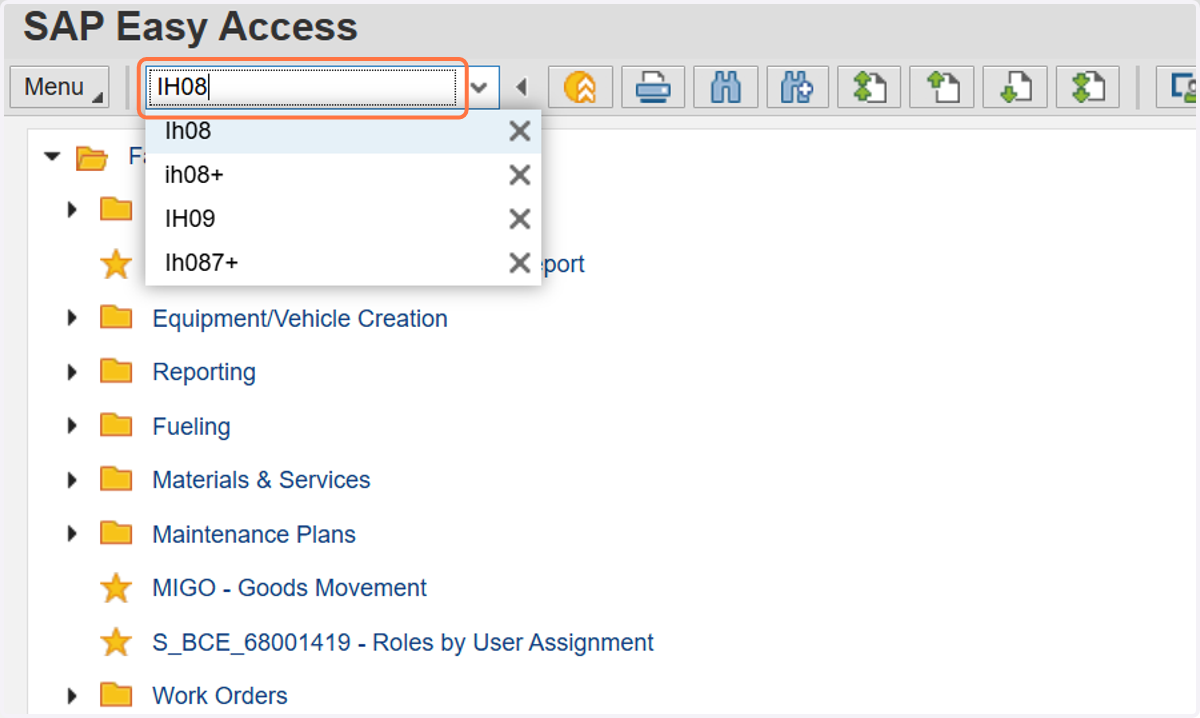Image resolution: width=1200 pixels, height=718 pixels.
Task: Remove IH09 entry from history
Action: (x=520, y=219)
